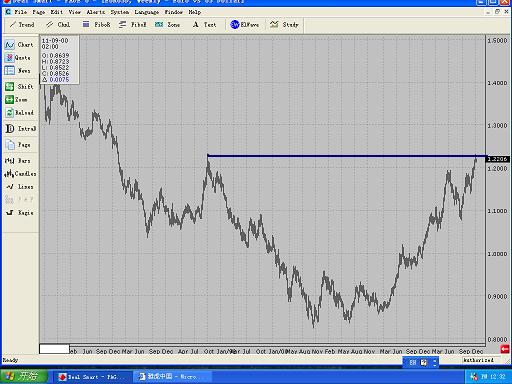Open the Language menu
The image size is (512, 384).
tap(147, 12)
